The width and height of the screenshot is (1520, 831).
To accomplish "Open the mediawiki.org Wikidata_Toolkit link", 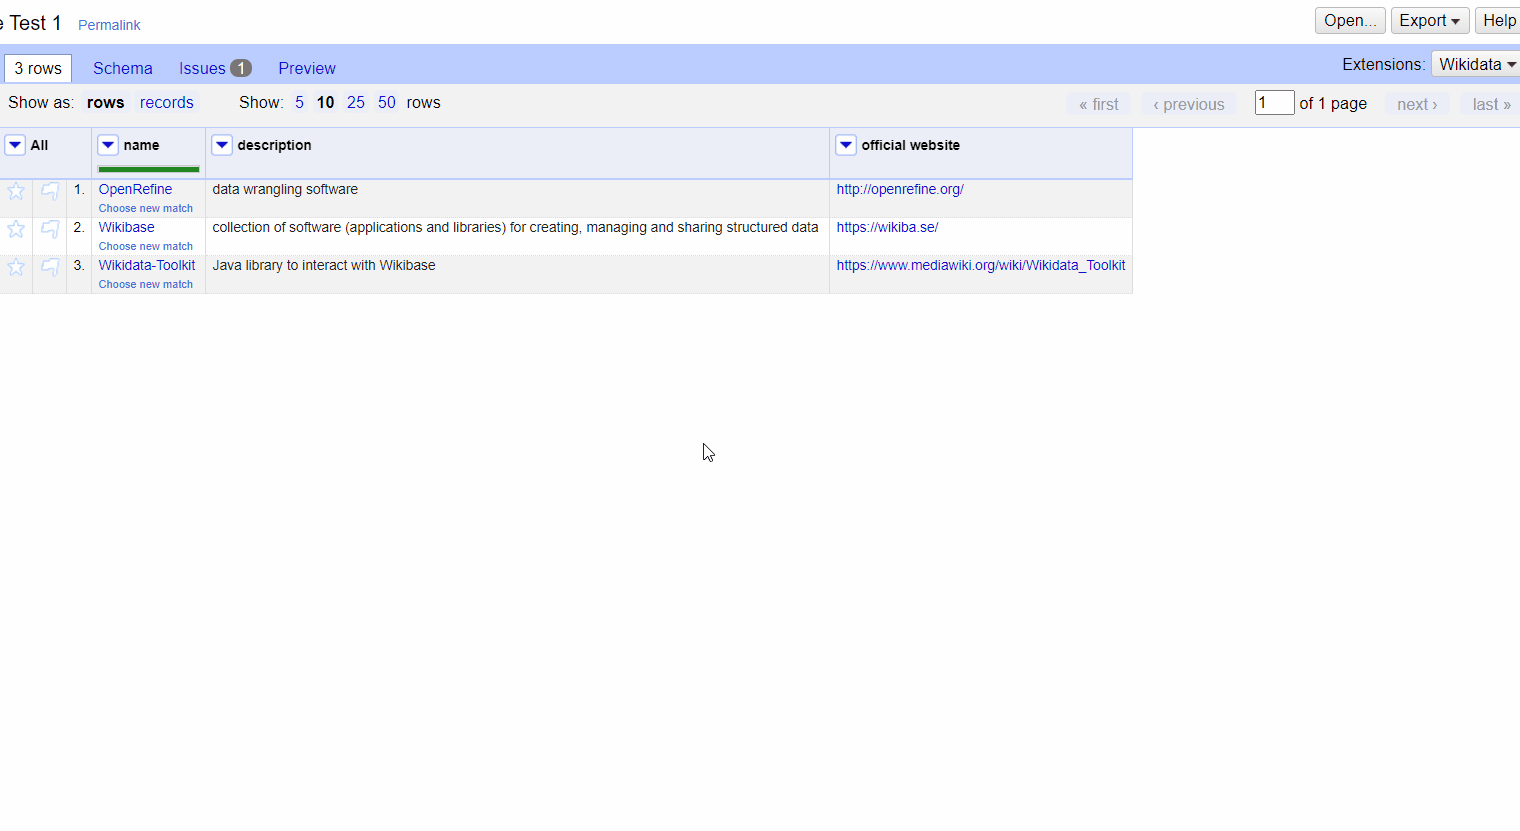I will click(981, 265).
